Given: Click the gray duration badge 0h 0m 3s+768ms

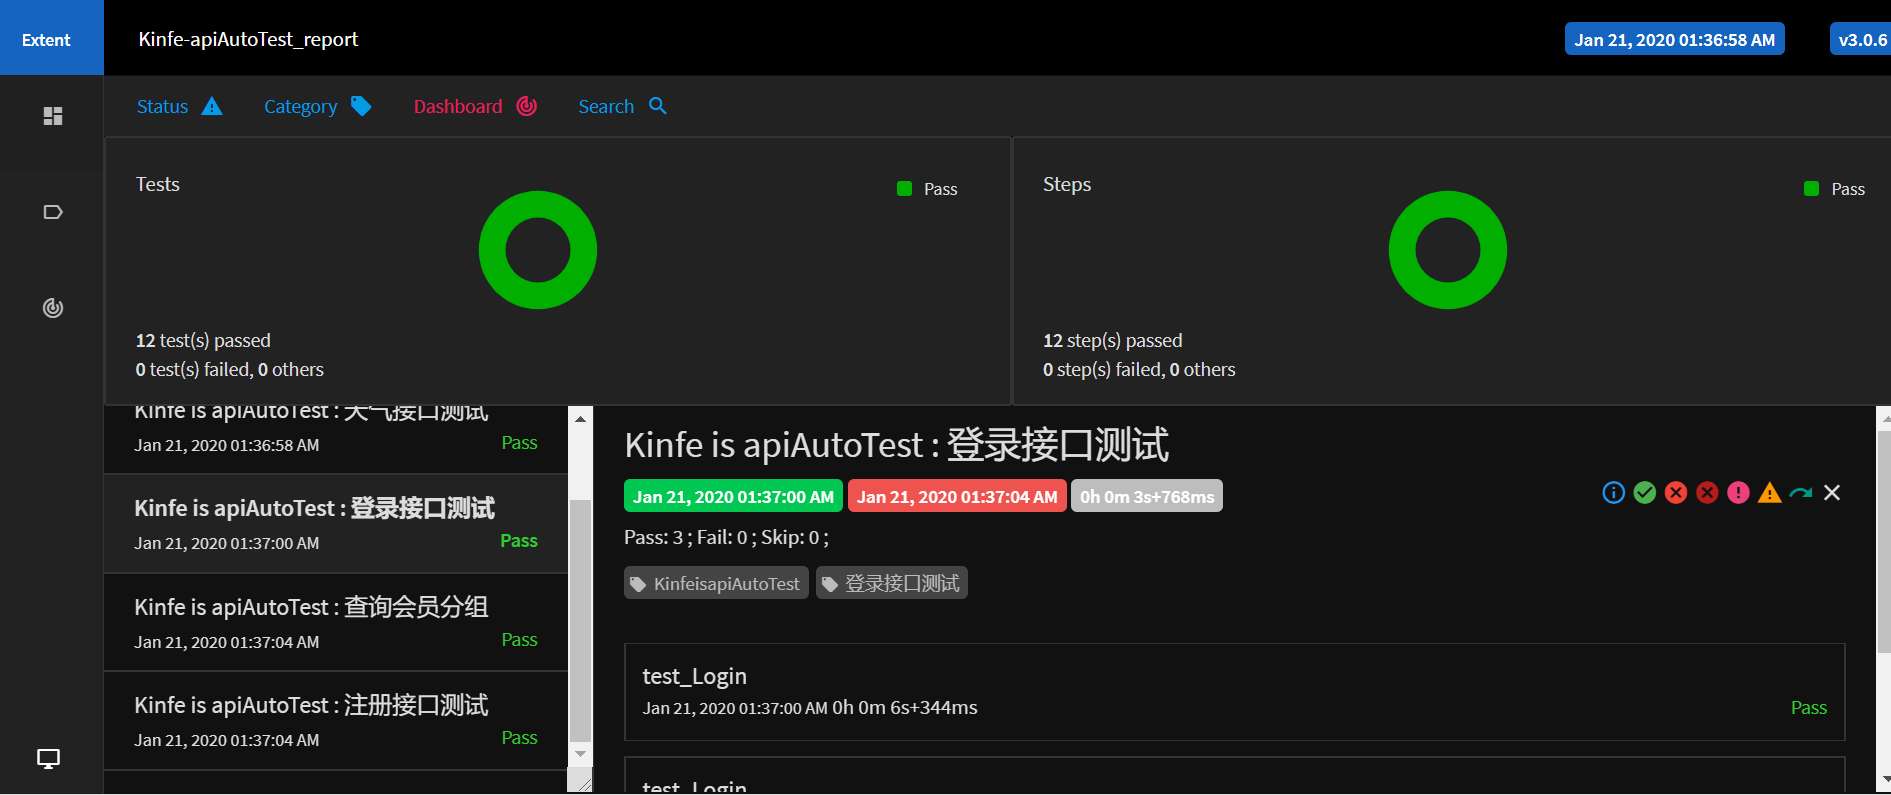Looking at the screenshot, I should pyautogui.click(x=1147, y=496).
